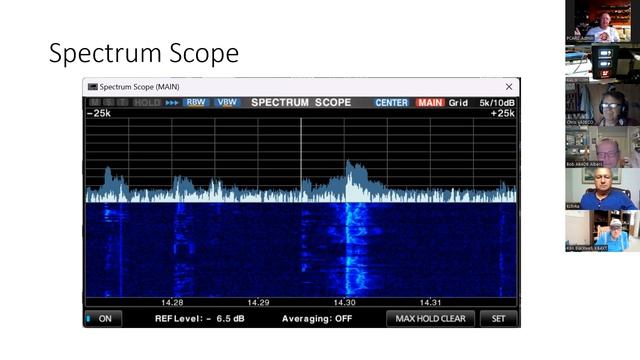This screenshot has width=640, height=360.
Task: Click the +25k span label
Action: 502,113
